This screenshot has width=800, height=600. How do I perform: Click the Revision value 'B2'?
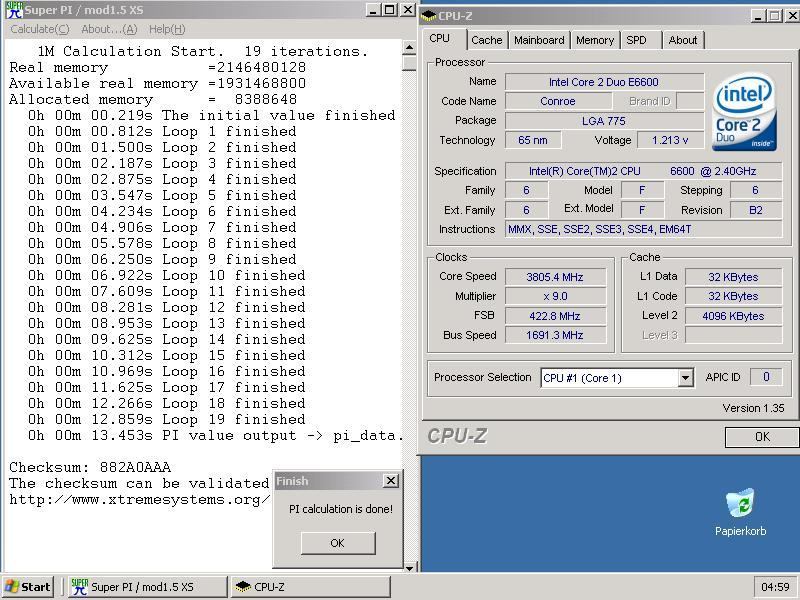click(x=756, y=210)
